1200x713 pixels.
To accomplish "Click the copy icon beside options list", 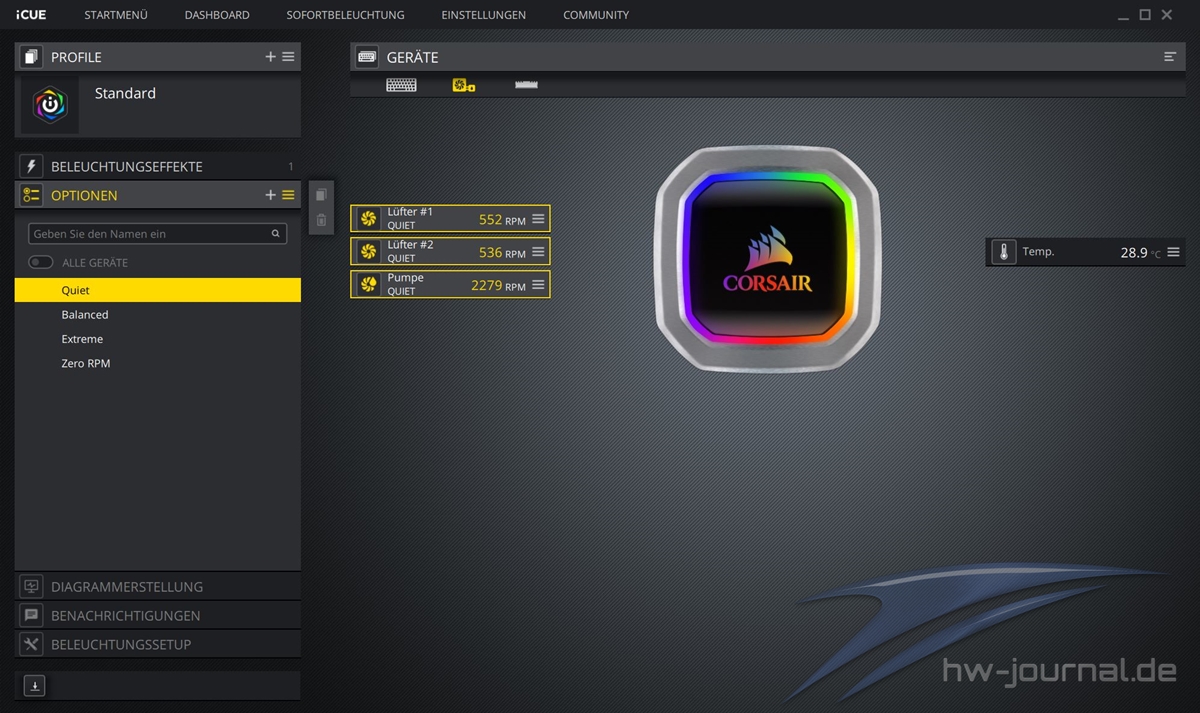I will [x=321, y=195].
